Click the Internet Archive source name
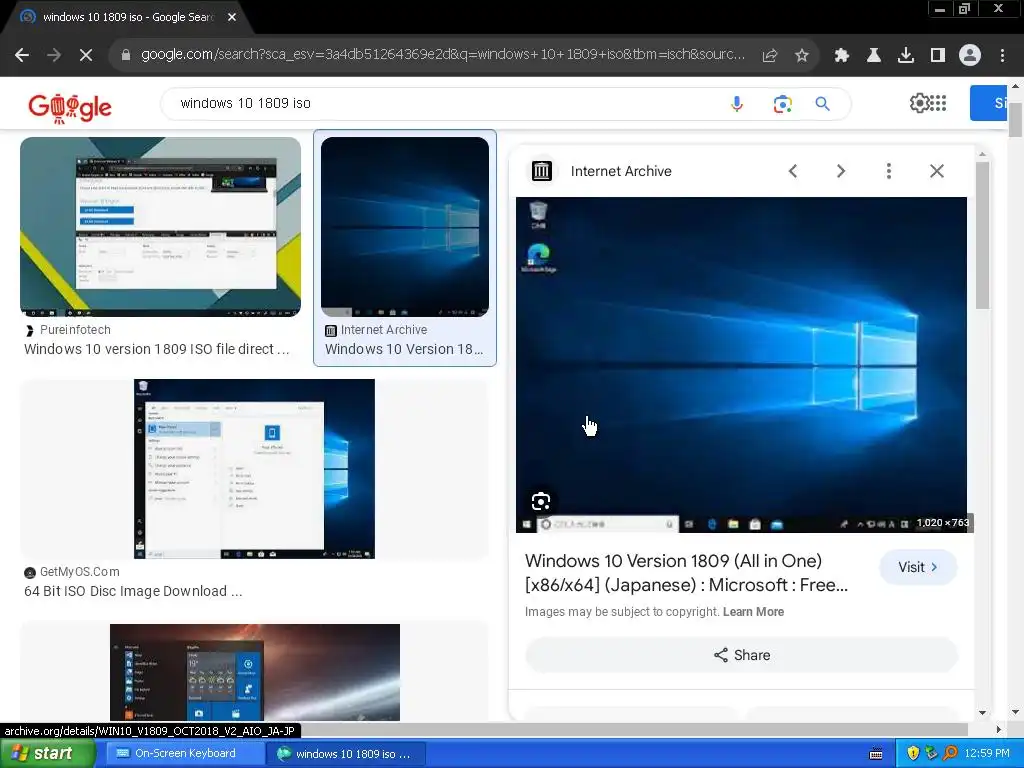 (x=621, y=171)
